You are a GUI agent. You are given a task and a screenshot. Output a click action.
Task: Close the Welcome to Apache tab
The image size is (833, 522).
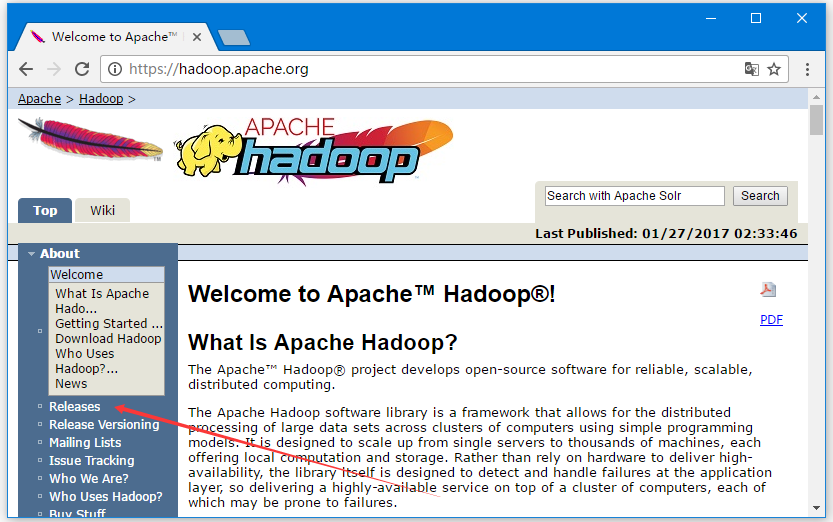coord(197,37)
